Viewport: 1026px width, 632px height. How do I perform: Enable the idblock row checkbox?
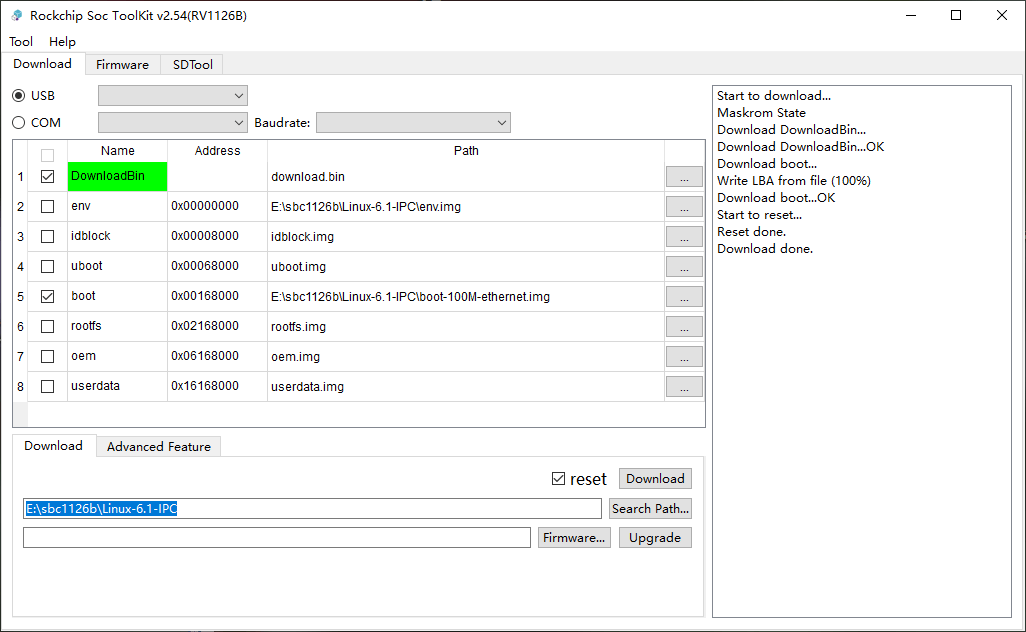47,236
